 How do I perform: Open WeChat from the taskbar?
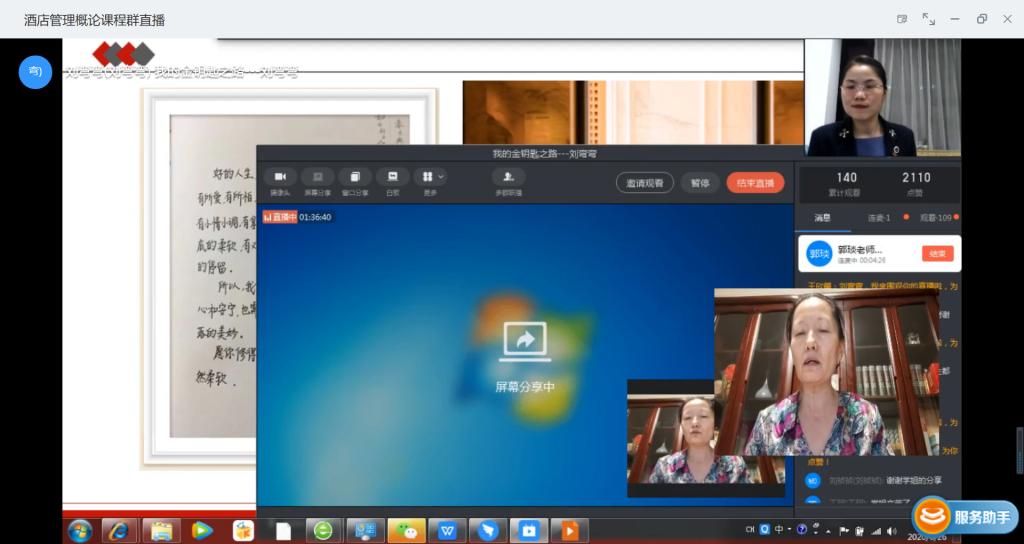[407, 530]
